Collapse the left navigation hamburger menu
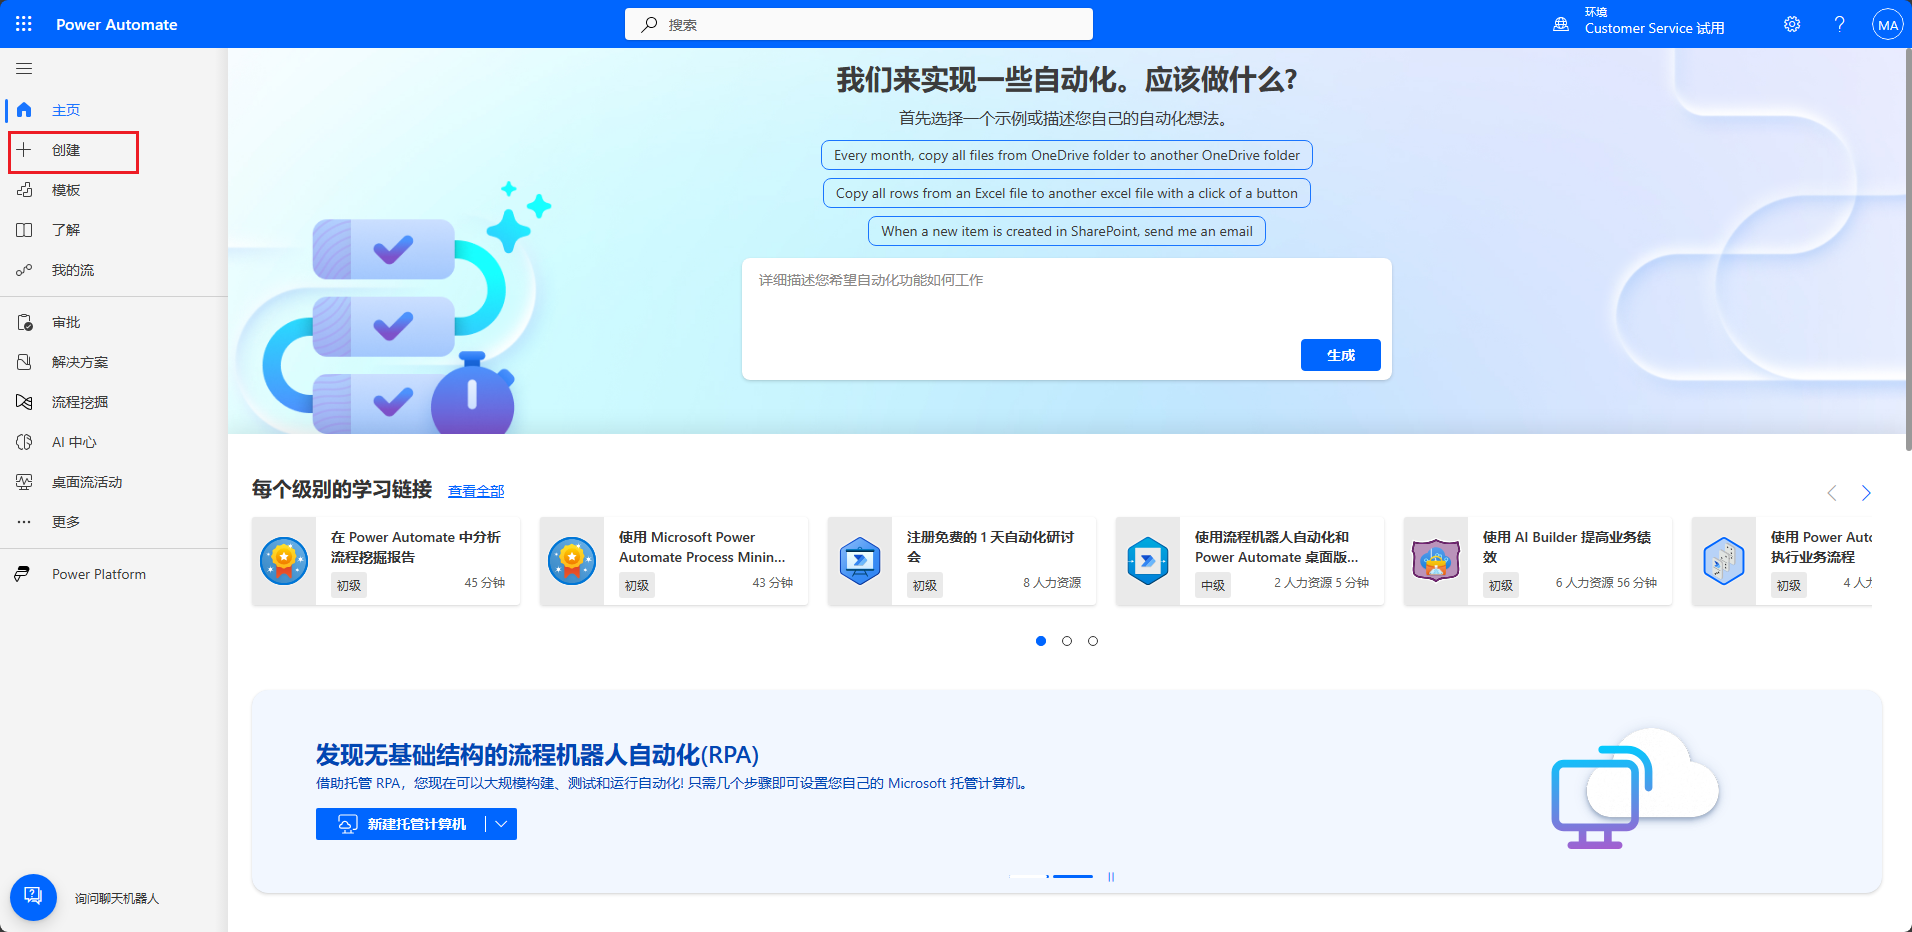The height and width of the screenshot is (932, 1912). pyautogui.click(x=24, y=69)
